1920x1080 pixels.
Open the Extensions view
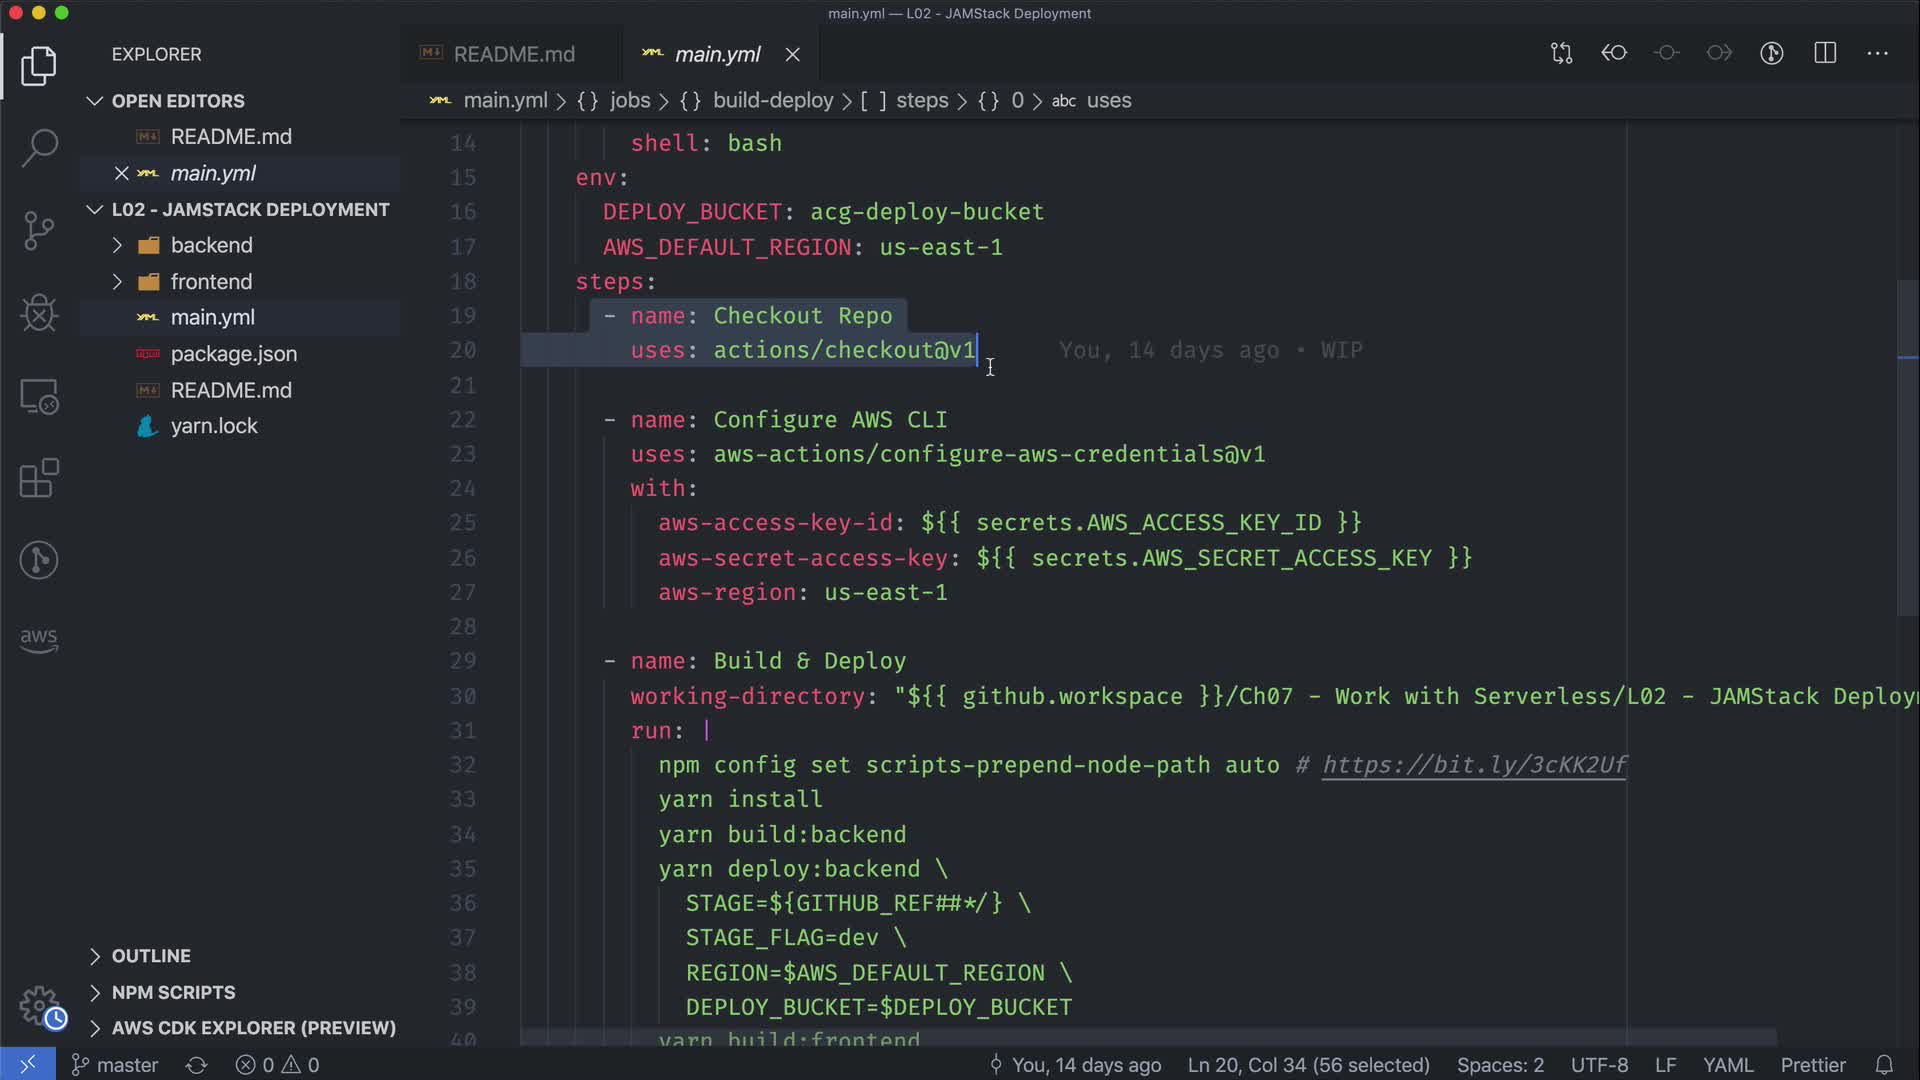(39, 478)
